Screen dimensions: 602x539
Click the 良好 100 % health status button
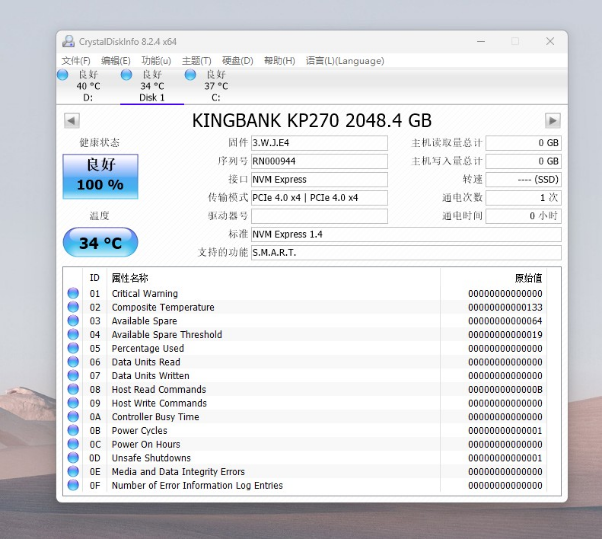100,177
